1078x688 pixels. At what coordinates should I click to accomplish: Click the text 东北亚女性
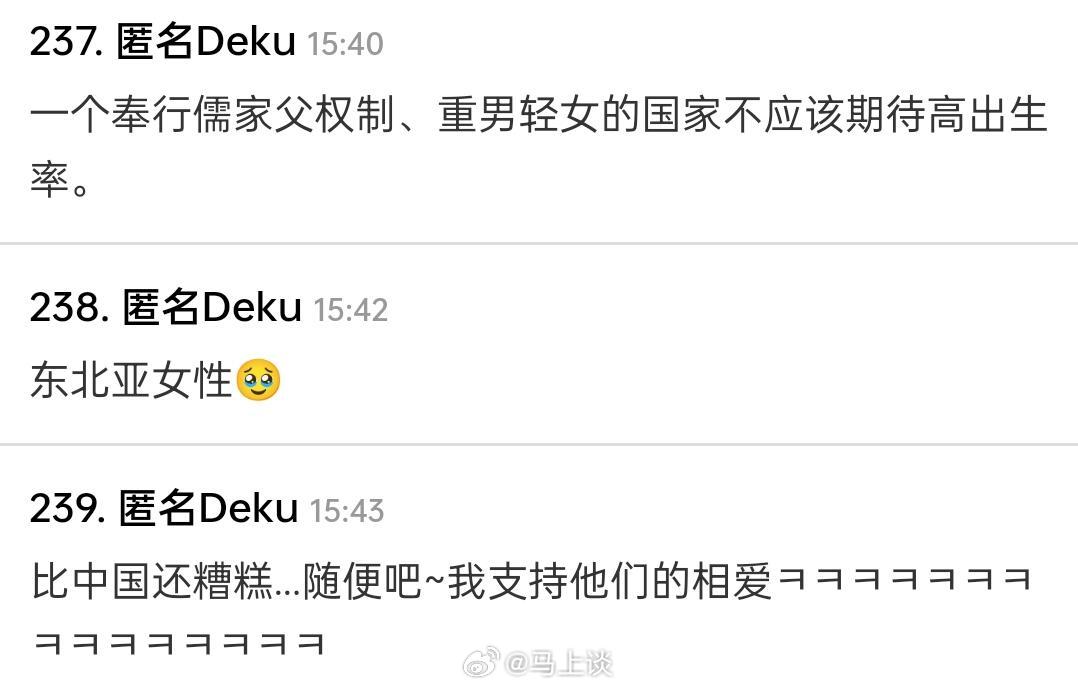(131, 380)
